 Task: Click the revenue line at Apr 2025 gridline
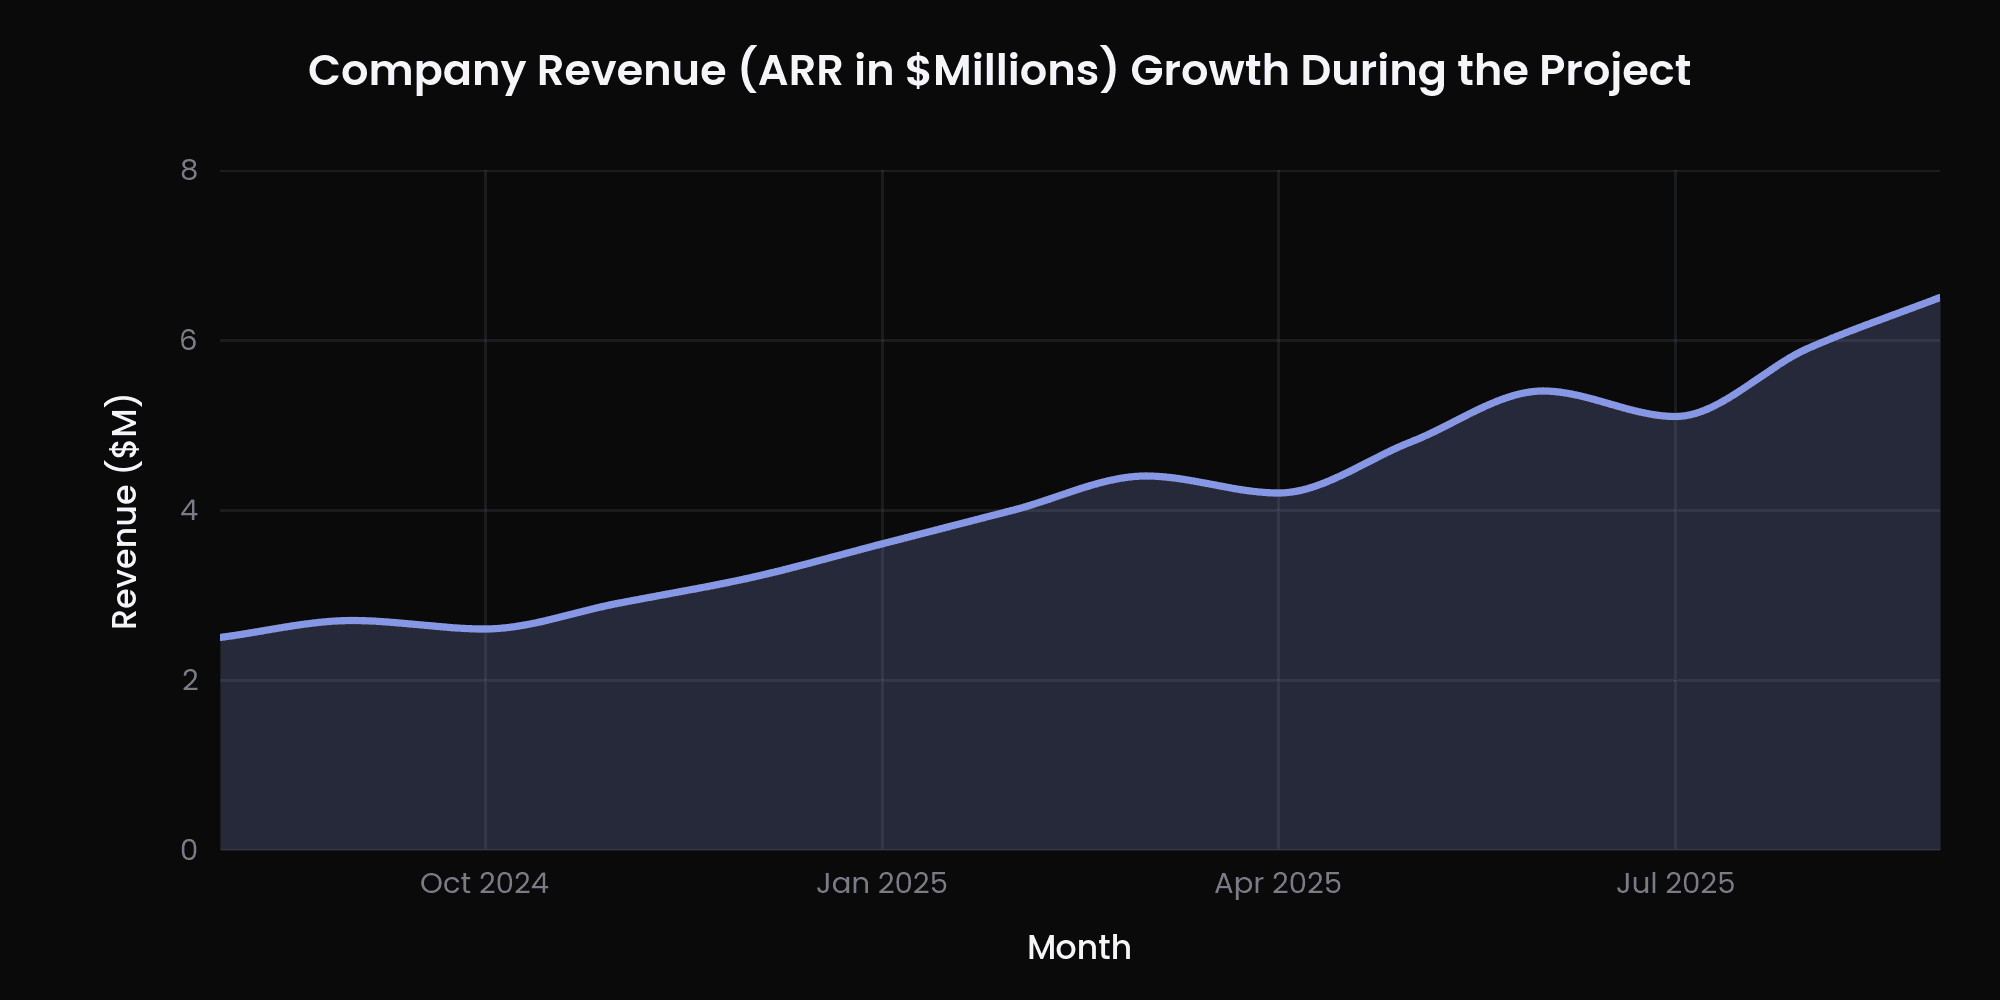click(x=1278, y=493)
